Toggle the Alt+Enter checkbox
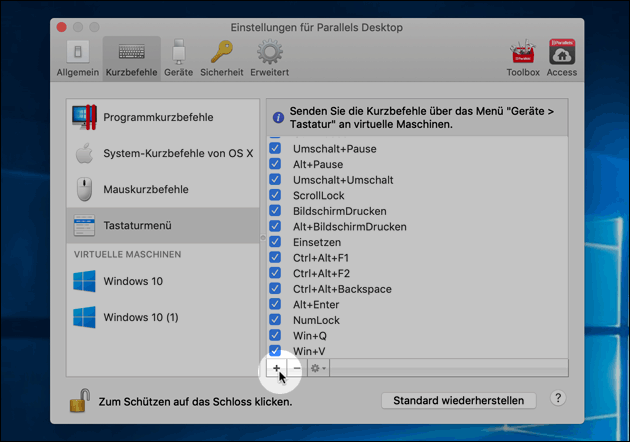This screenshot has width=630, height=442. pyautogui.click(x=275, y=304)
